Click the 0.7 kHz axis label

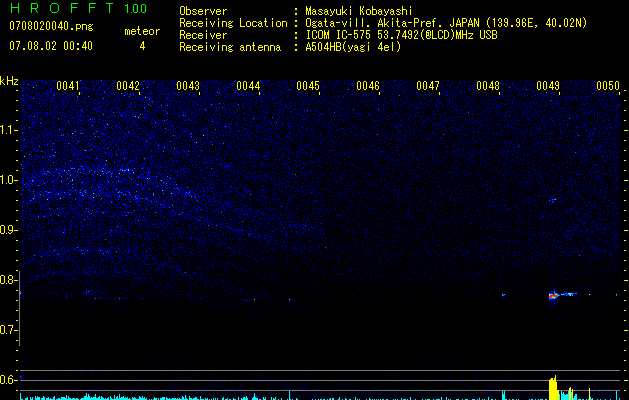coord(8,330)
